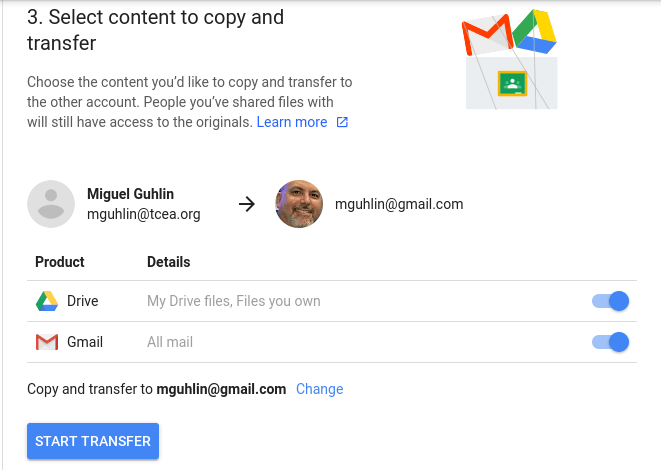Image resolution: width=661 pixels, height=470 pixels.
Task: Open the Learn more link
Action: click(x=292, y=122)
